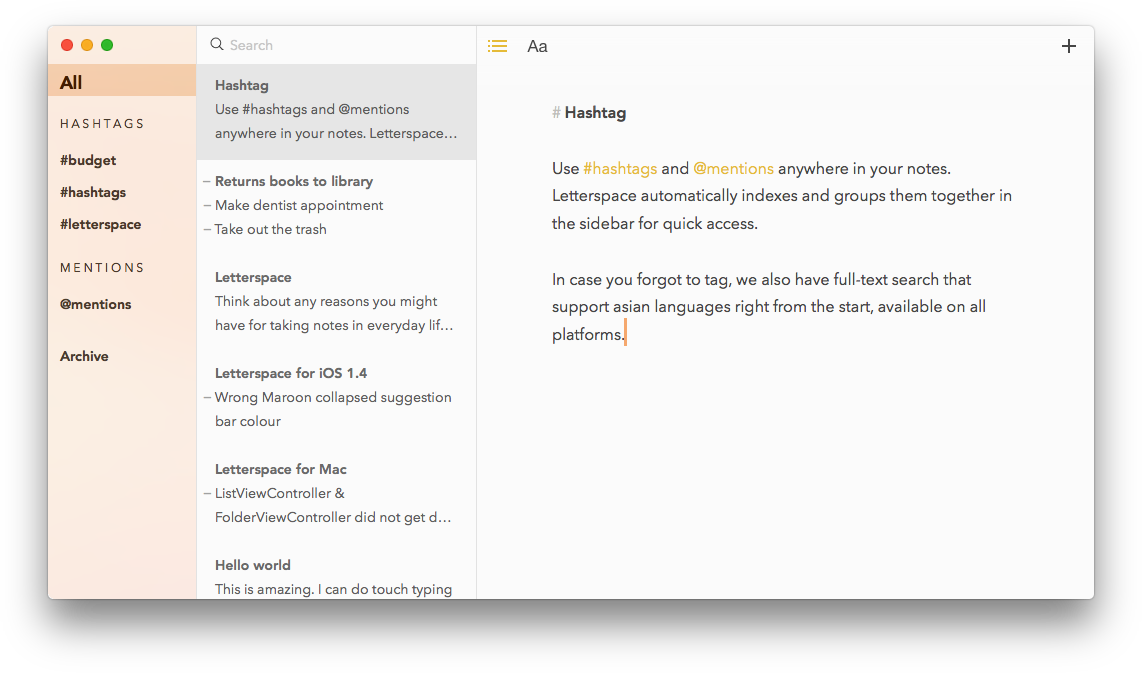Click the Wrong Maroon collapsed suggestion text
Image resolution: width=1142 pixels, height=673 pixels.
pos(333,409)
